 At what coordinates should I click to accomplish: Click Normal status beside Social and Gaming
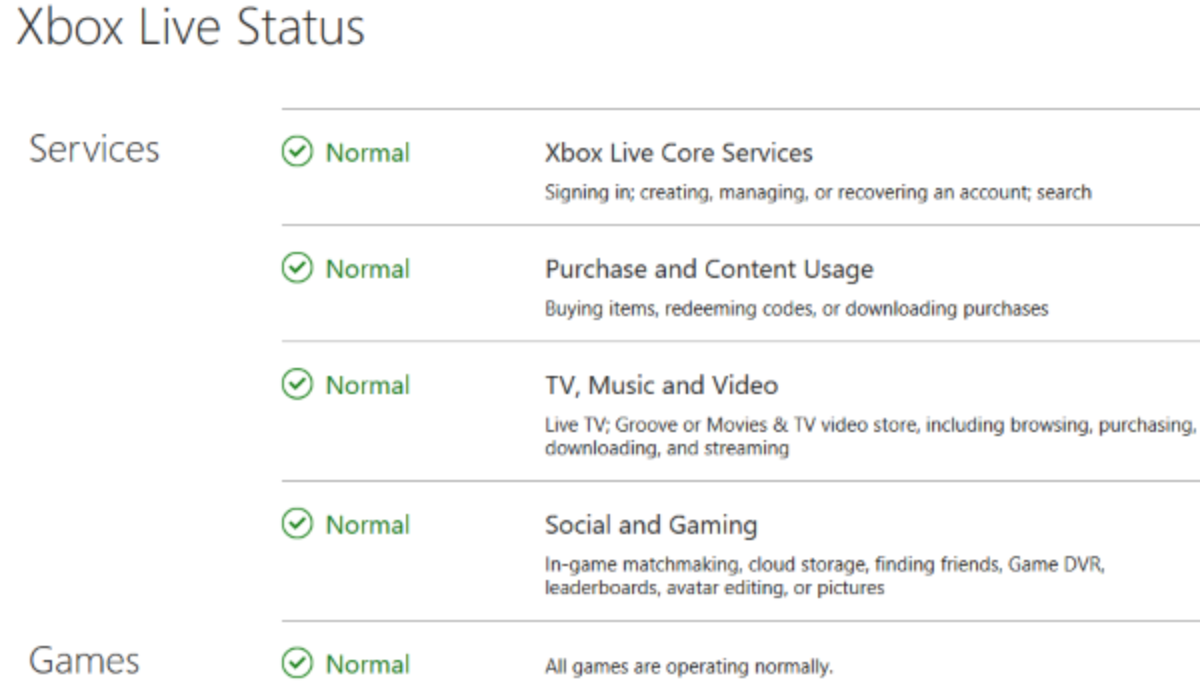click(x=368, y=525)
